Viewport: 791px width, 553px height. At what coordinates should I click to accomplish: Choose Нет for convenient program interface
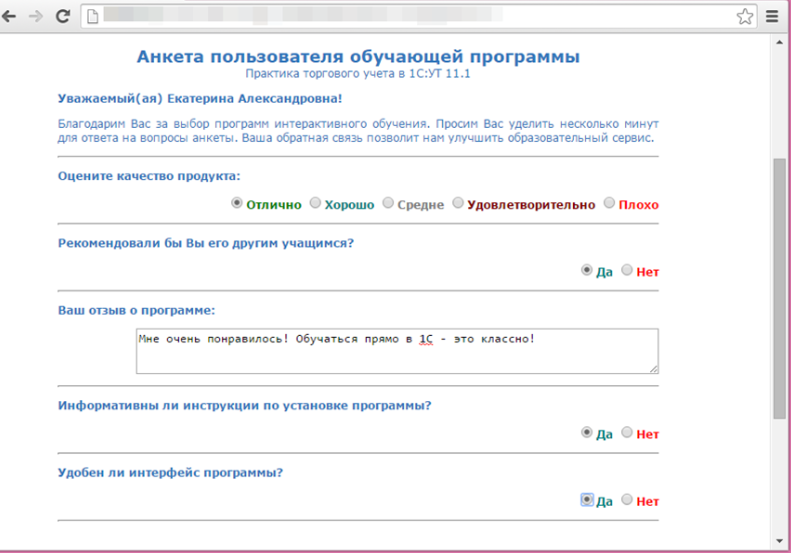tap(627, 500)
